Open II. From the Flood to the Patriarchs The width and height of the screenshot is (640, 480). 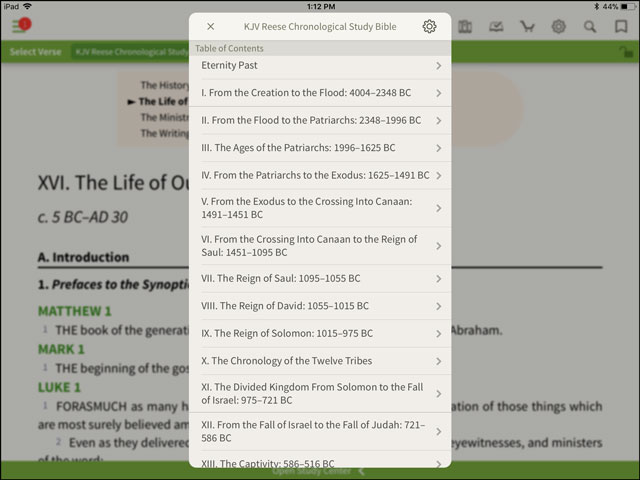[320, 120]
